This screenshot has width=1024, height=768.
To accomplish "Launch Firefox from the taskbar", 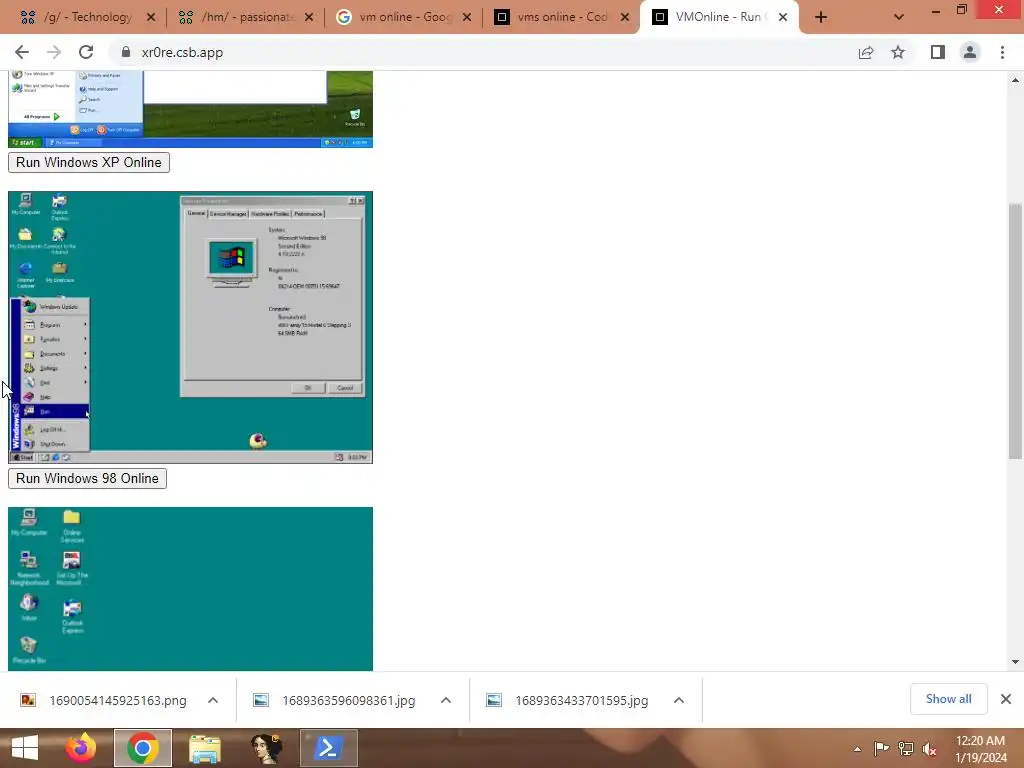I will pyautogui.click(x=81, y=748).
